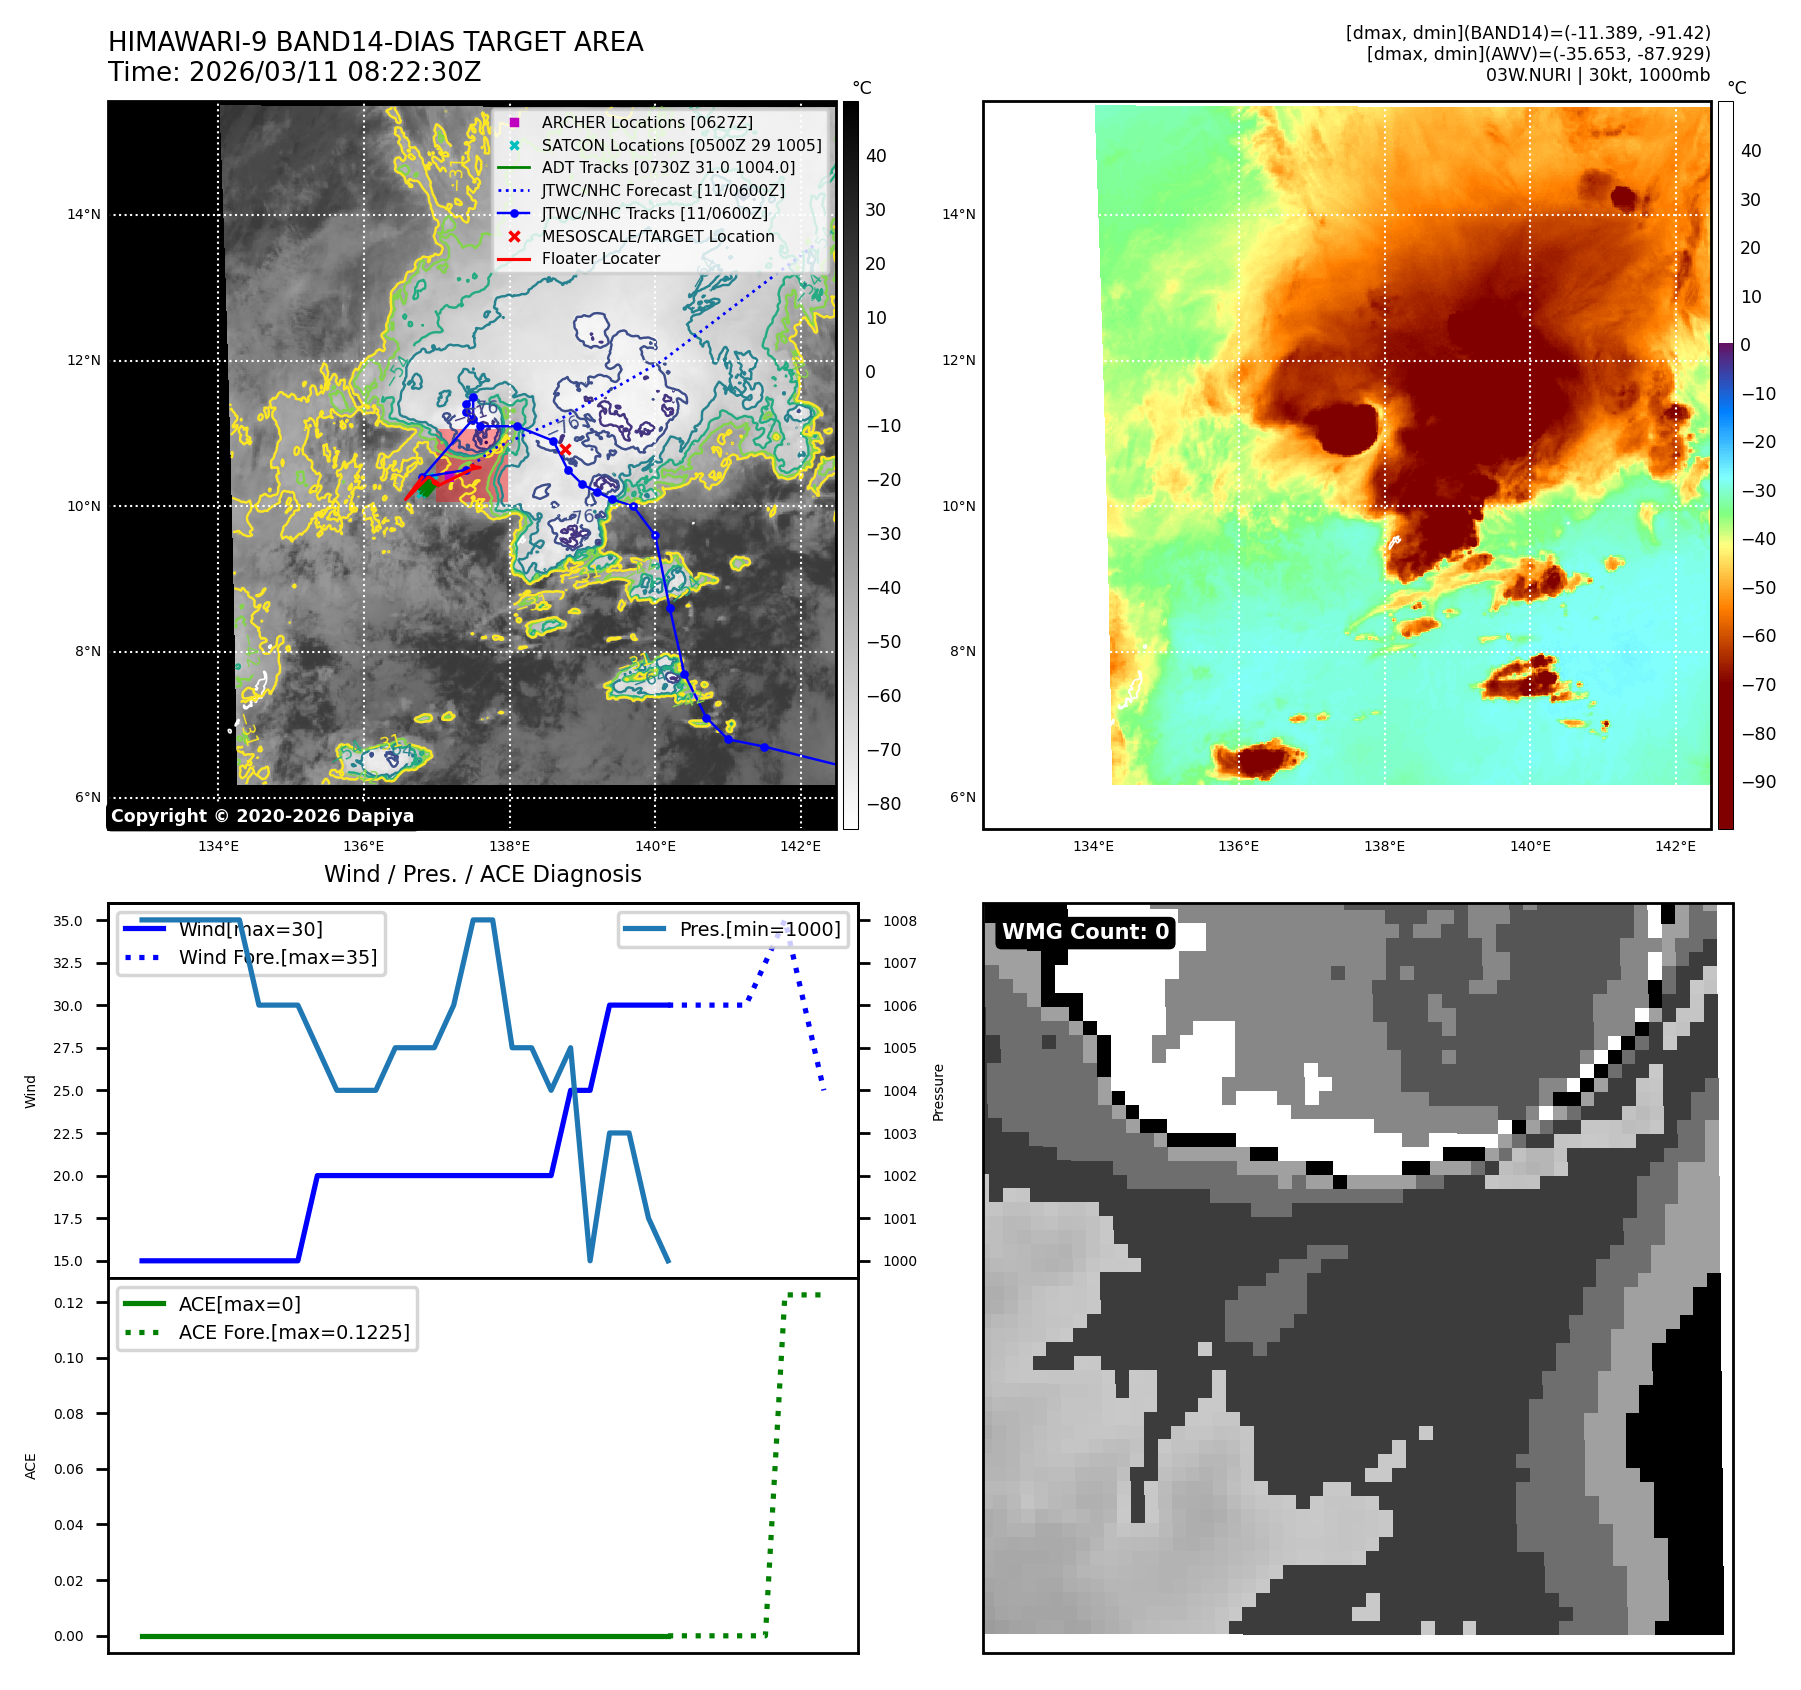The height and width of the screenshot is (1690, 1801).
Task: Click the Copyright 2020-2026 Dapiya text
Action: [x=262, y=816]
